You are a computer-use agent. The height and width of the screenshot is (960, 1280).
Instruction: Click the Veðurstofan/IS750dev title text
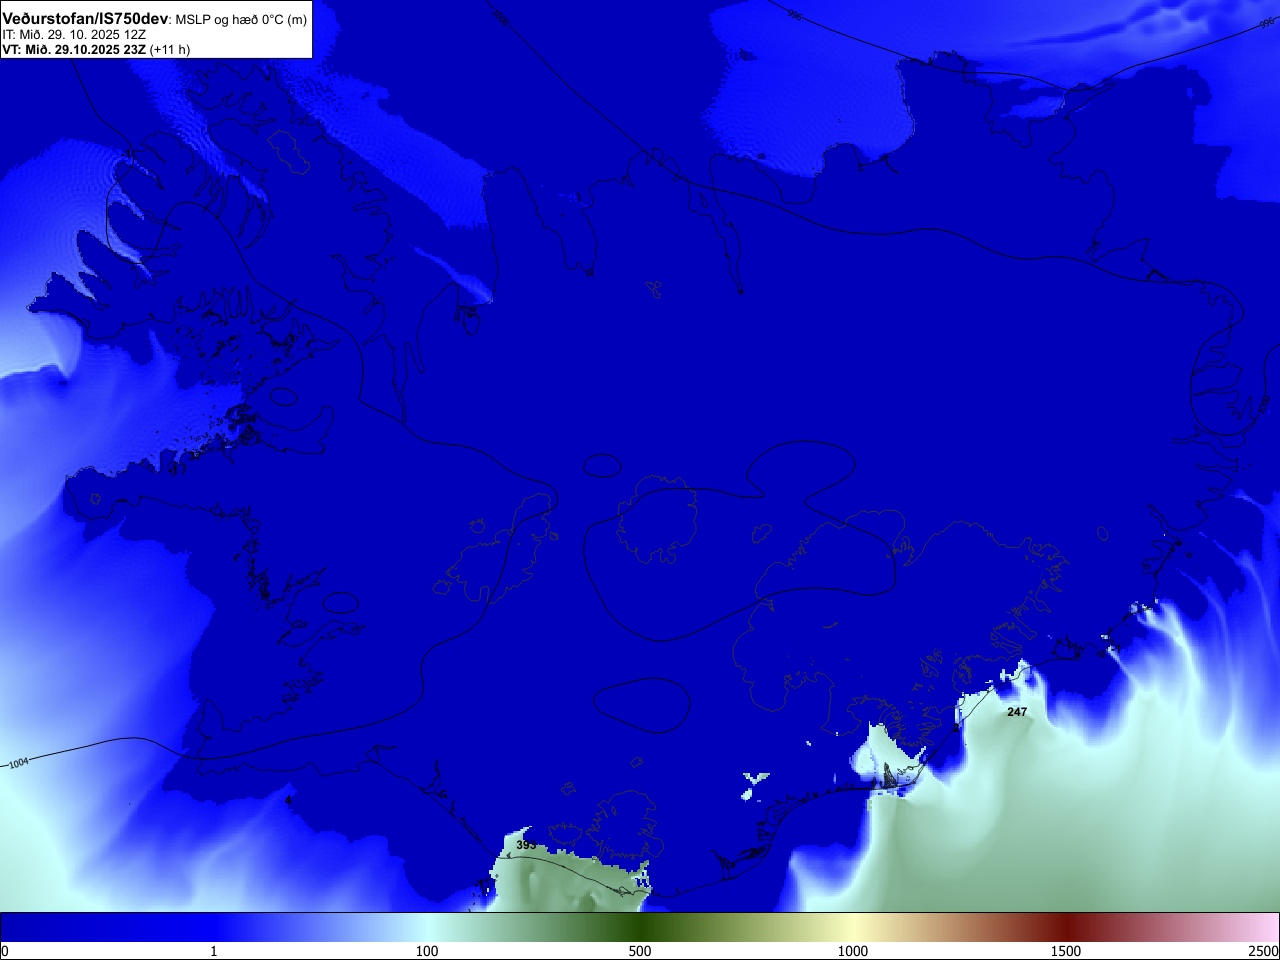[85, 19]
